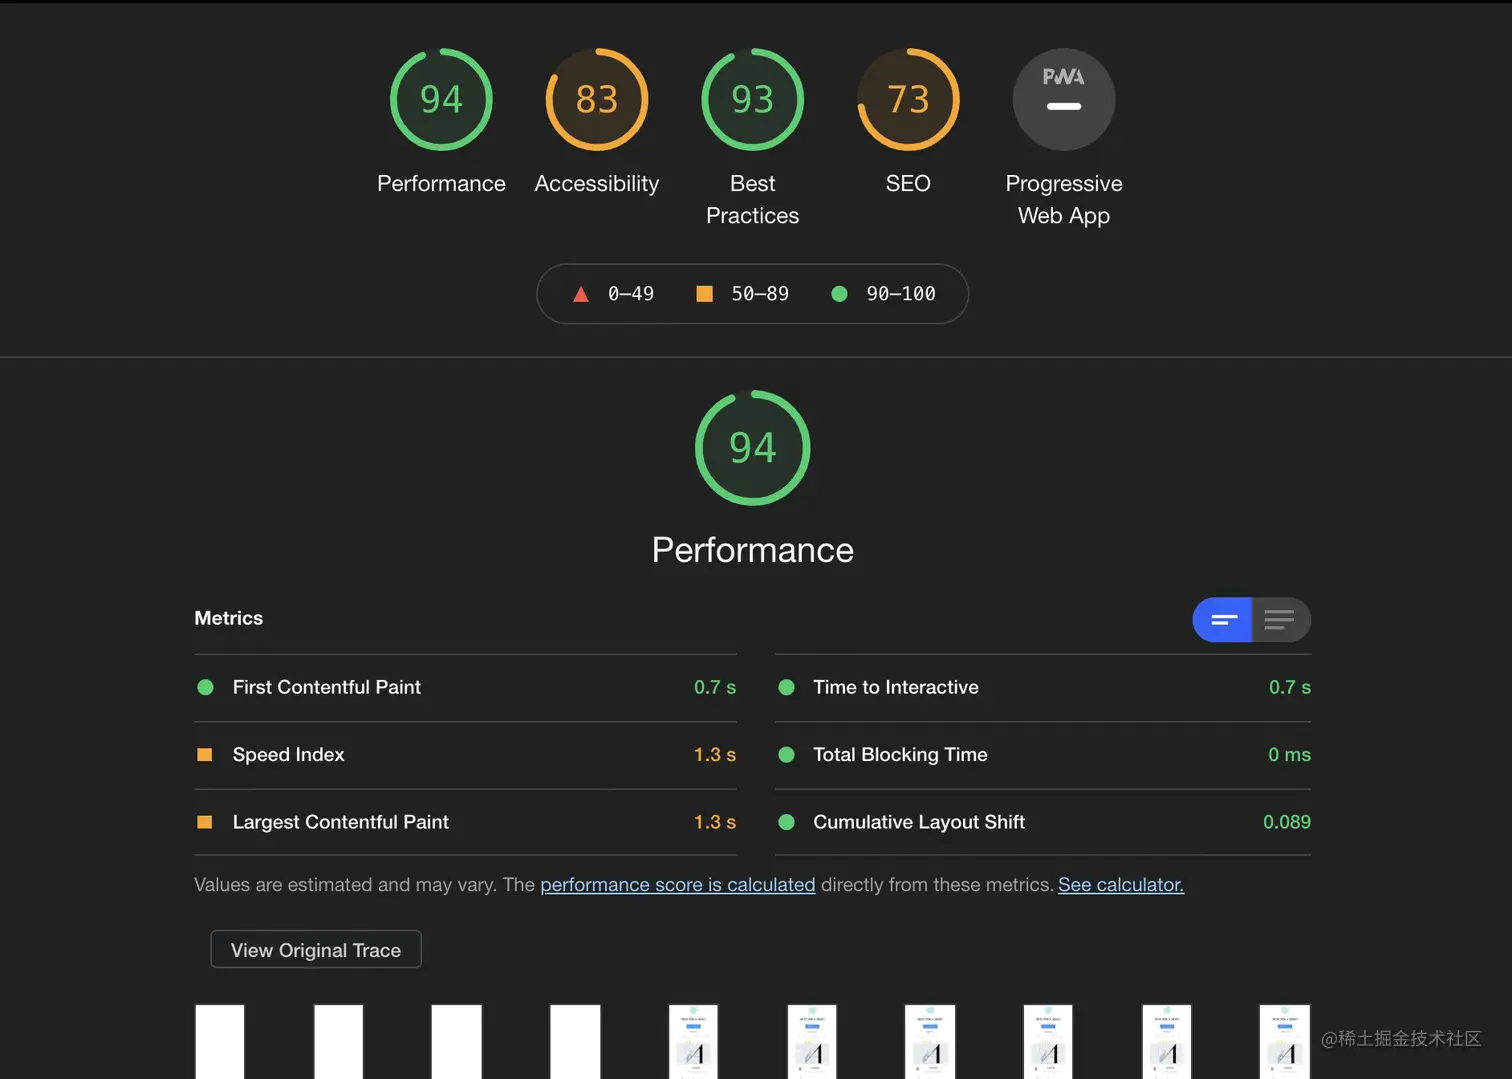Click the Accessibility category label
The height and width of the screenshot is (1079, 1512).
pos(597,184)
